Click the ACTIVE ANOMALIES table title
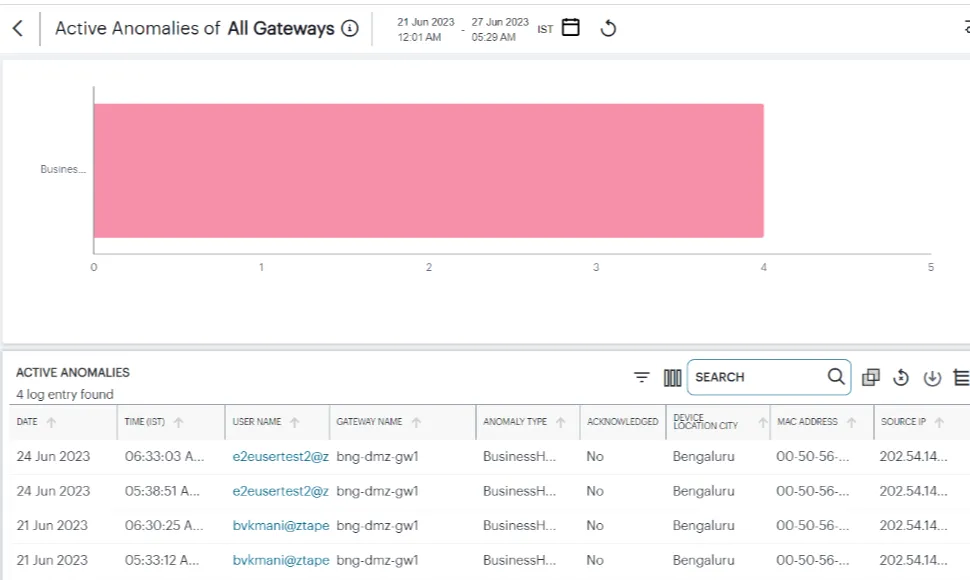This screenshot has width=970, height=580. click(73, 373)
